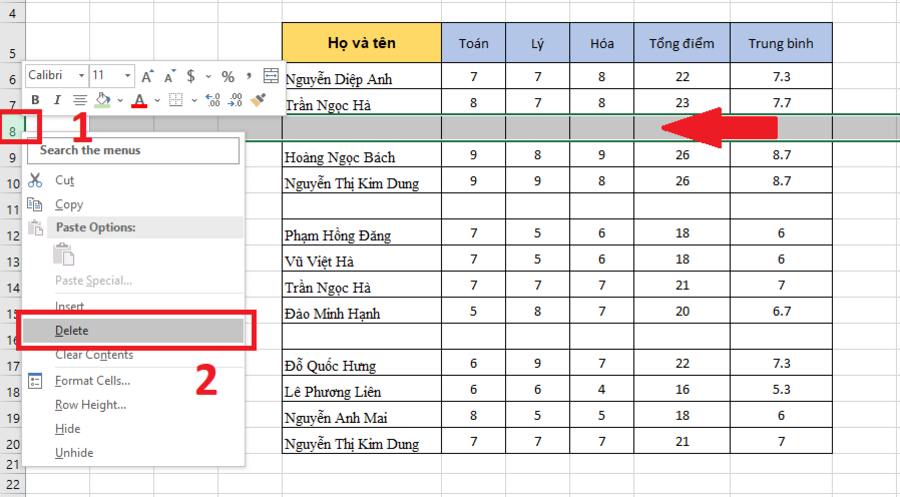
Task: Click the total 23 cell
Action: [x=682, y=102]
